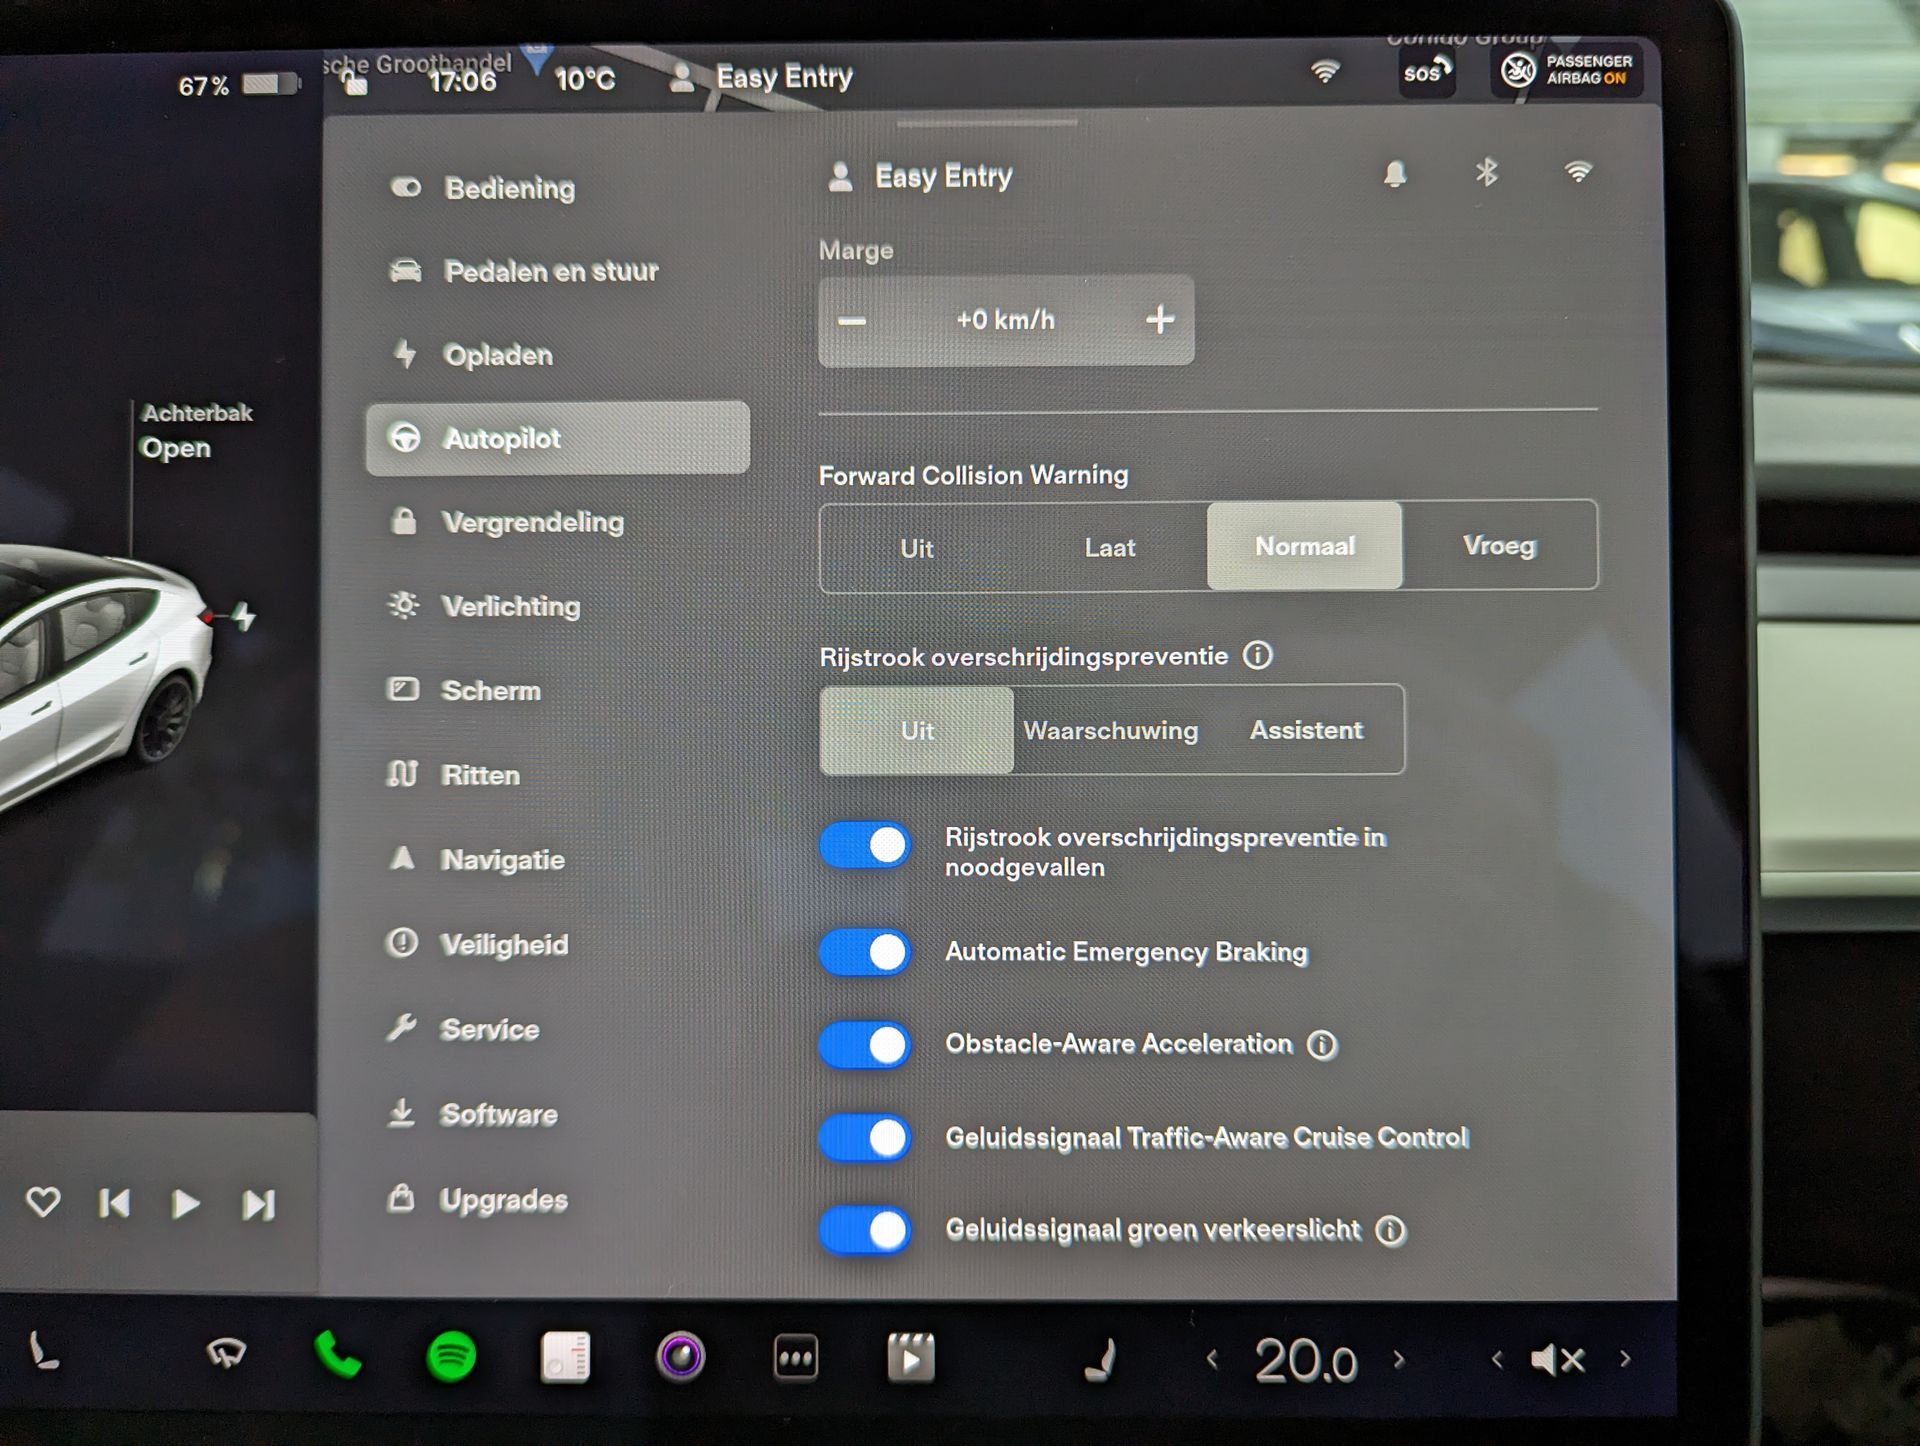
Task: Open the theater clapperboard app
Action: 911,1358
